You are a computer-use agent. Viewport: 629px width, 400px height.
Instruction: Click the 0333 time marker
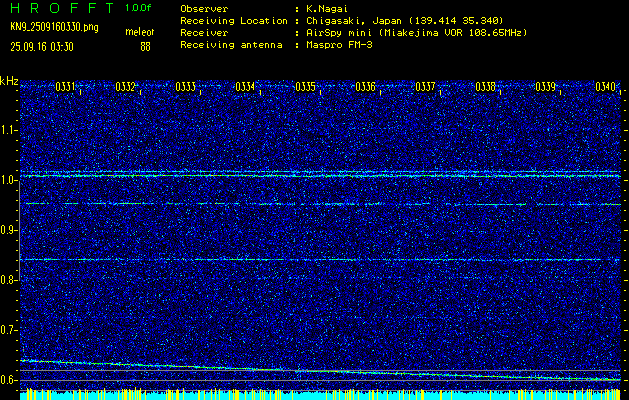click(185, 87)
